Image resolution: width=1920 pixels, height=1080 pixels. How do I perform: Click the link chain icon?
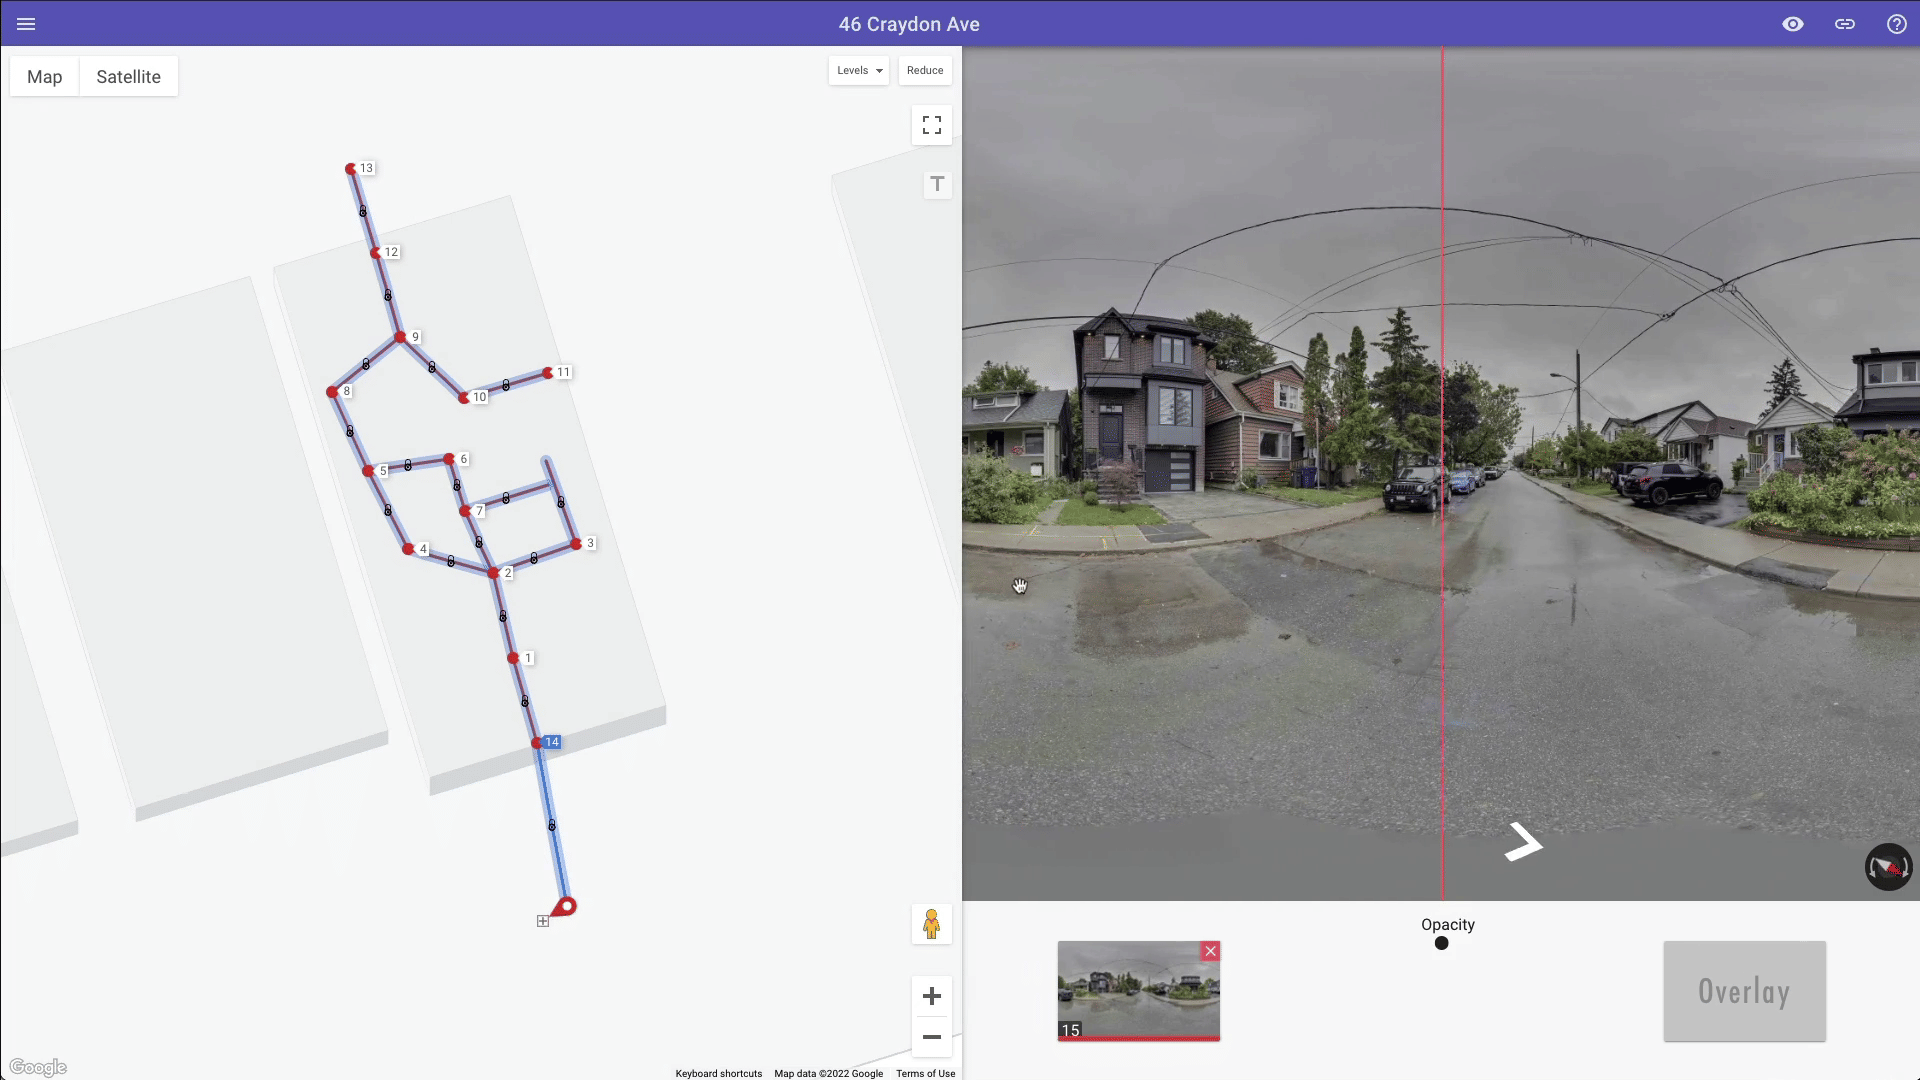click(1845, 24)
